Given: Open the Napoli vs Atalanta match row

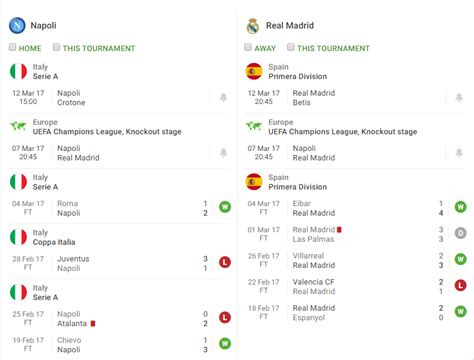Looking at the screenshot, I should [120, 319].
